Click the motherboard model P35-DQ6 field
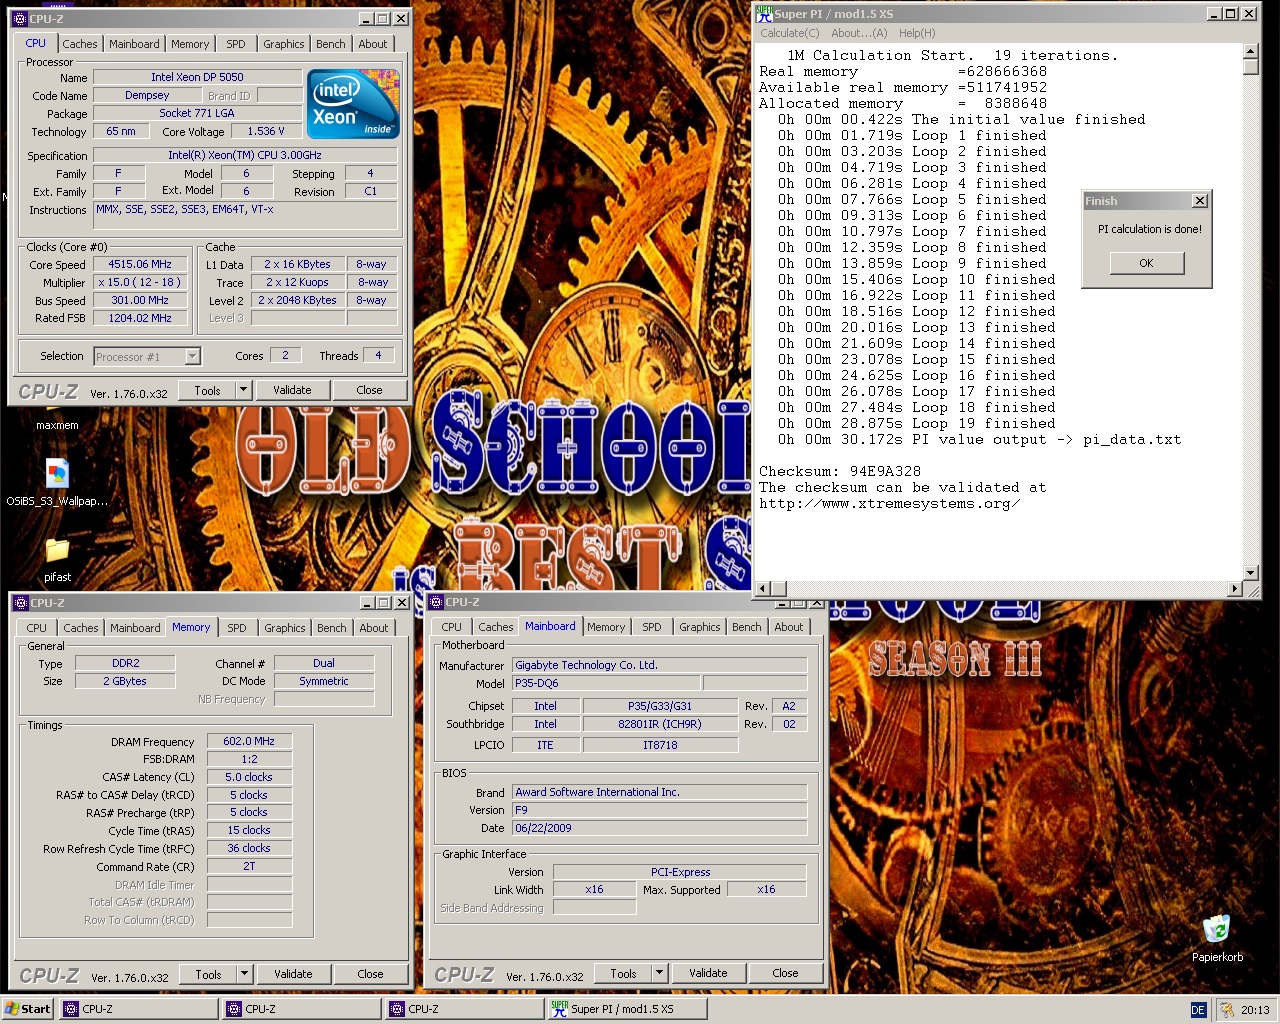 pyautogui.click(x=606, y=684)
